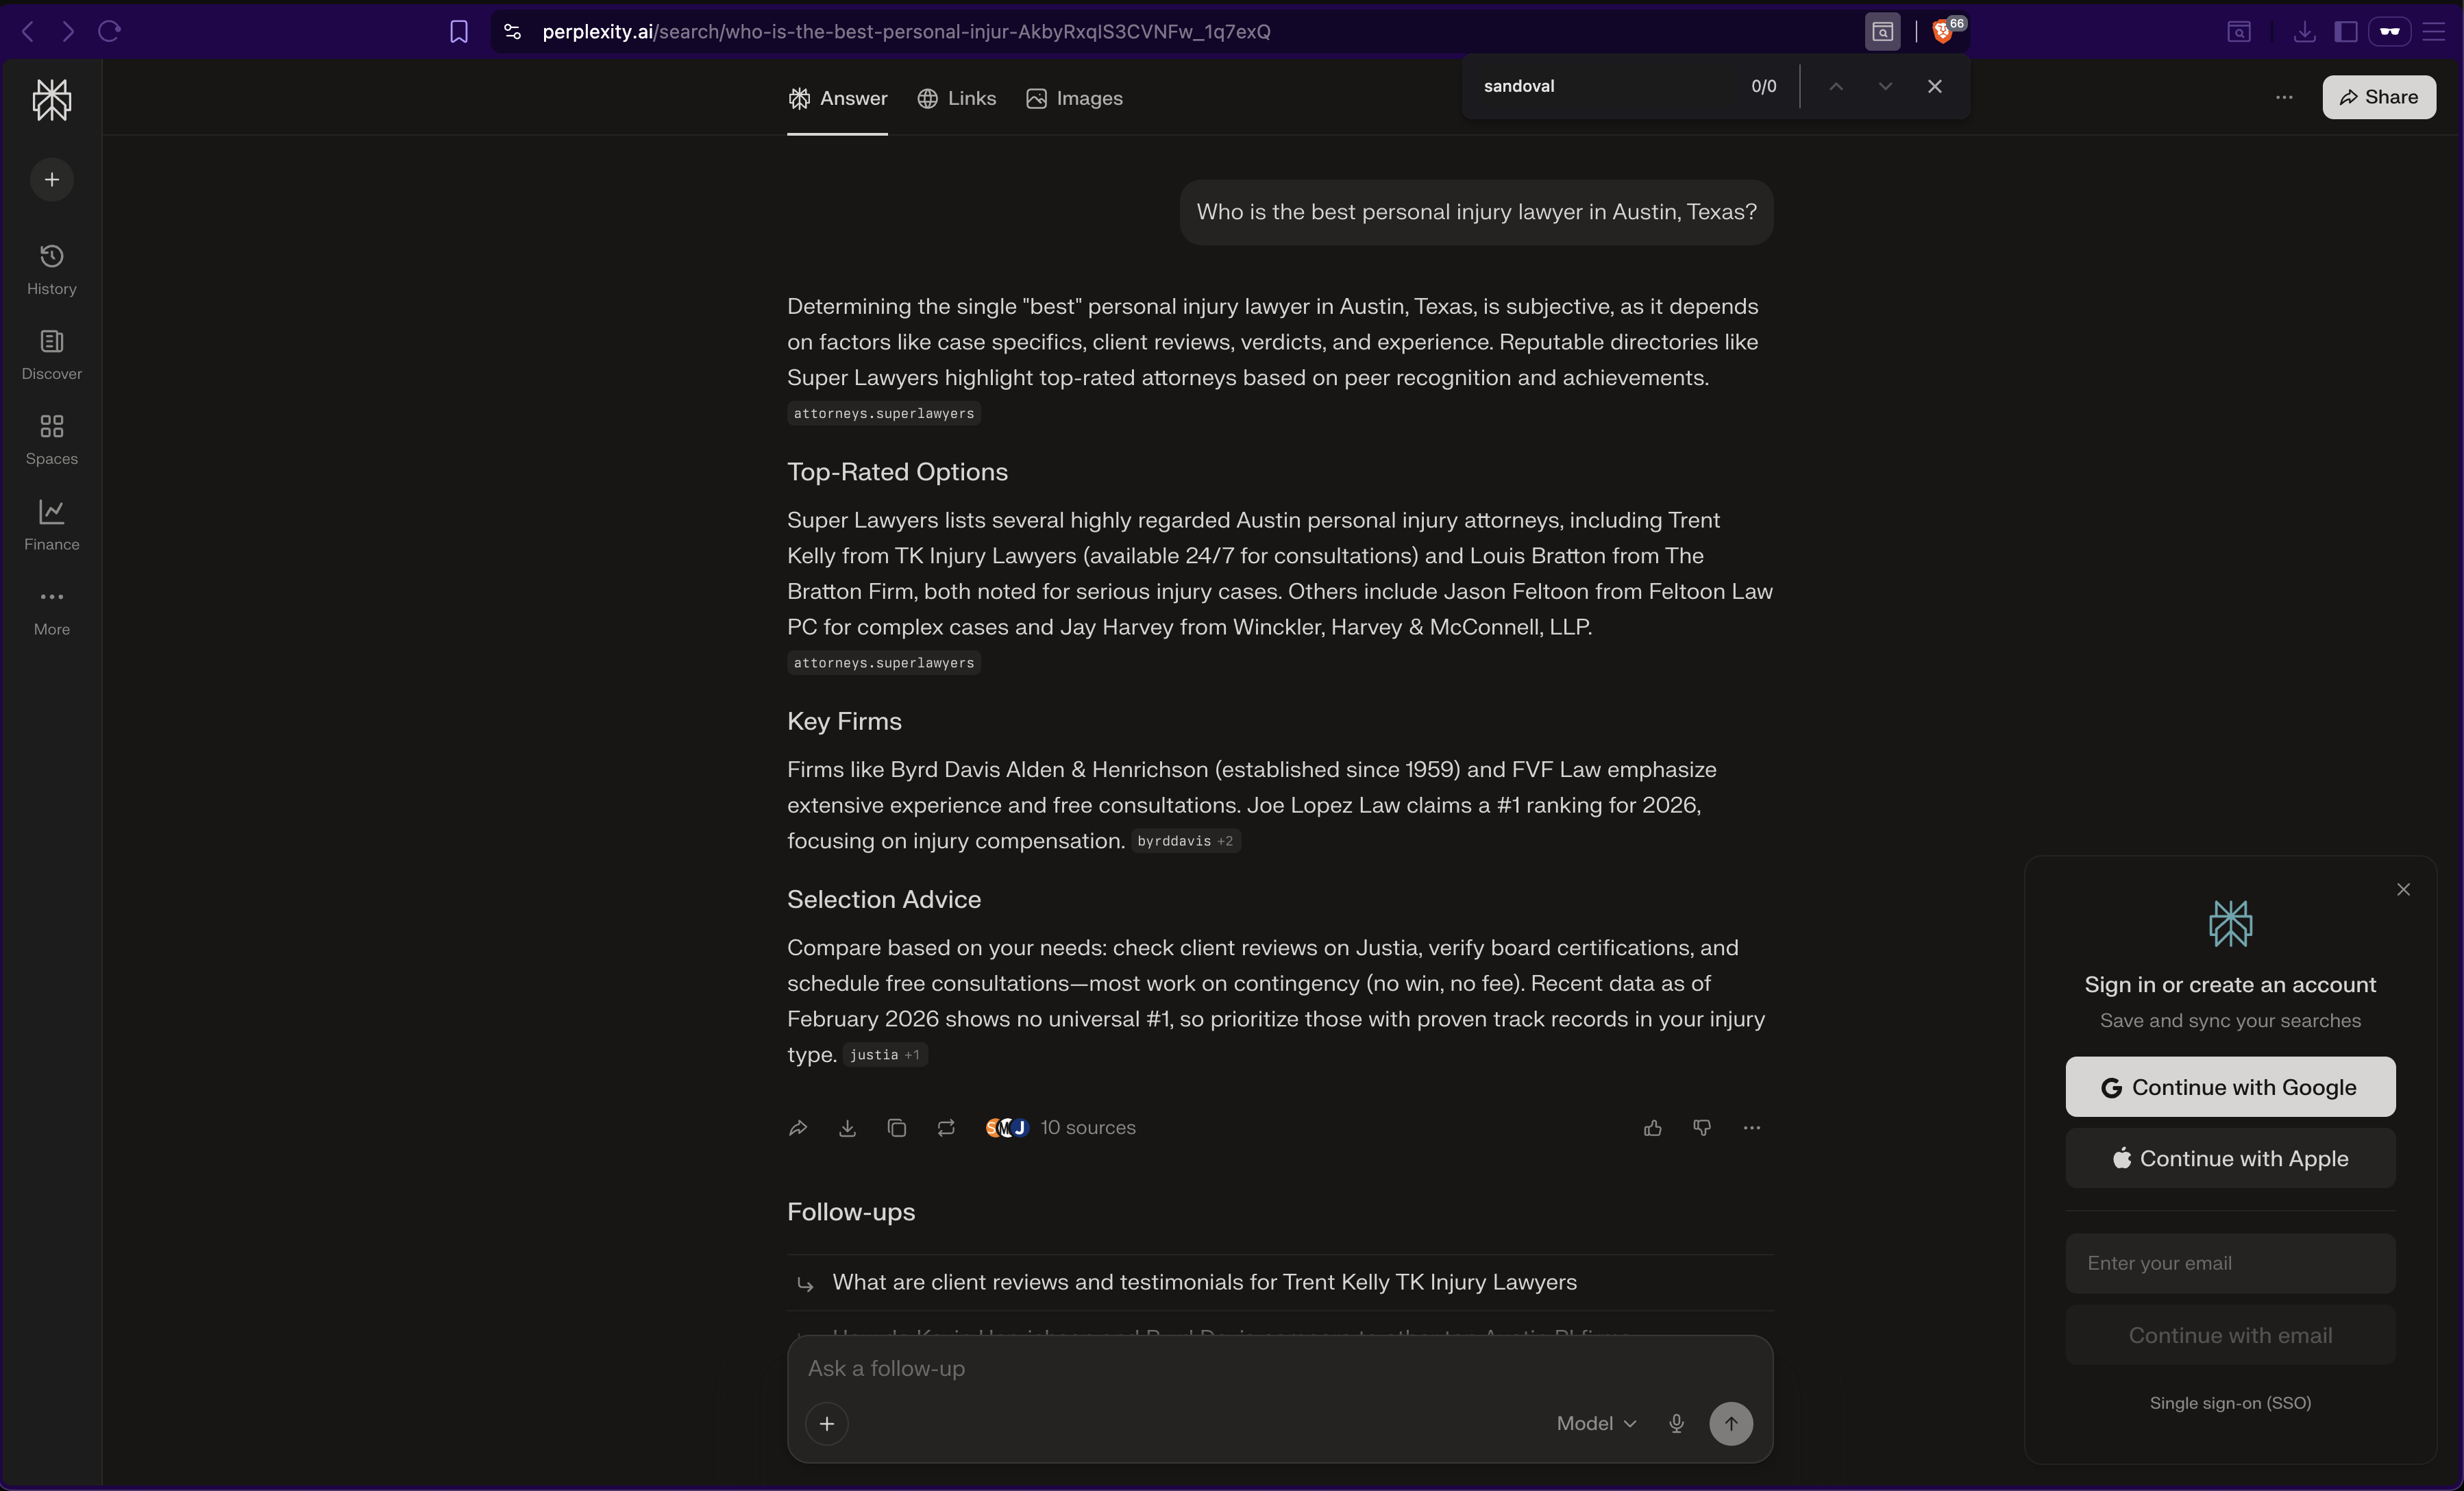
Task: Switch to the Links tab
Action: [956, 99]
